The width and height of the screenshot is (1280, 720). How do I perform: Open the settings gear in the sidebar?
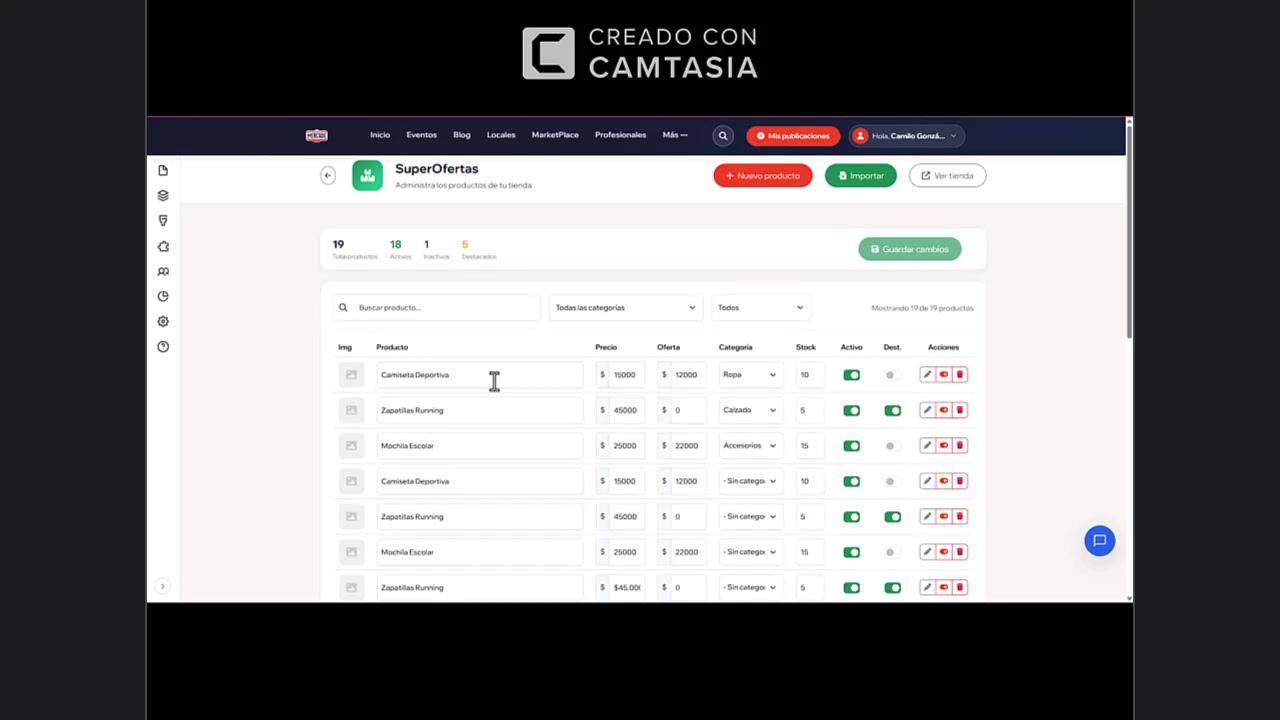click(x=163, y=321)
